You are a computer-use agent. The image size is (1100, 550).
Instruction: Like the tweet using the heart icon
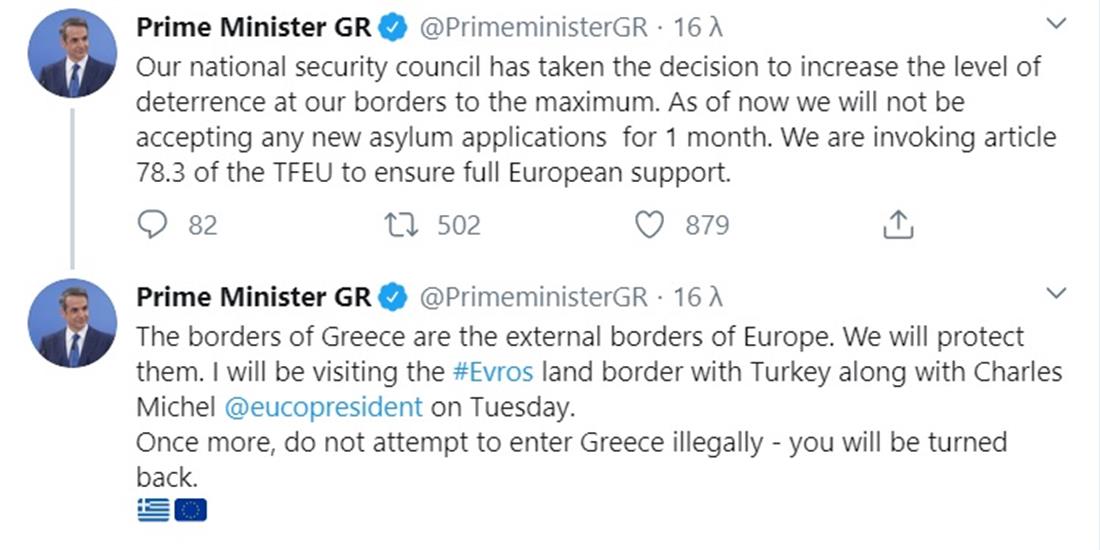[x=650, y=226]
